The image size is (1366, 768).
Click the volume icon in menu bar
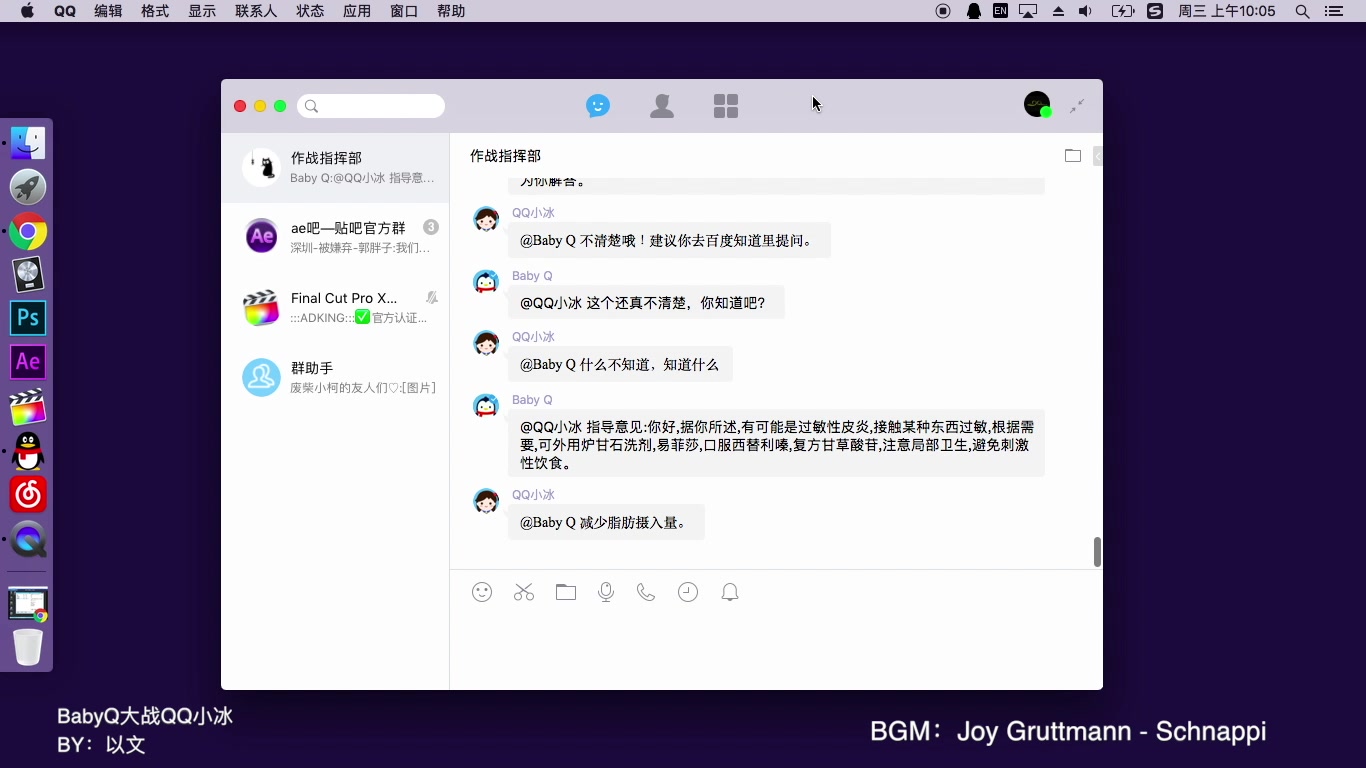click(x=1086, y=11)
